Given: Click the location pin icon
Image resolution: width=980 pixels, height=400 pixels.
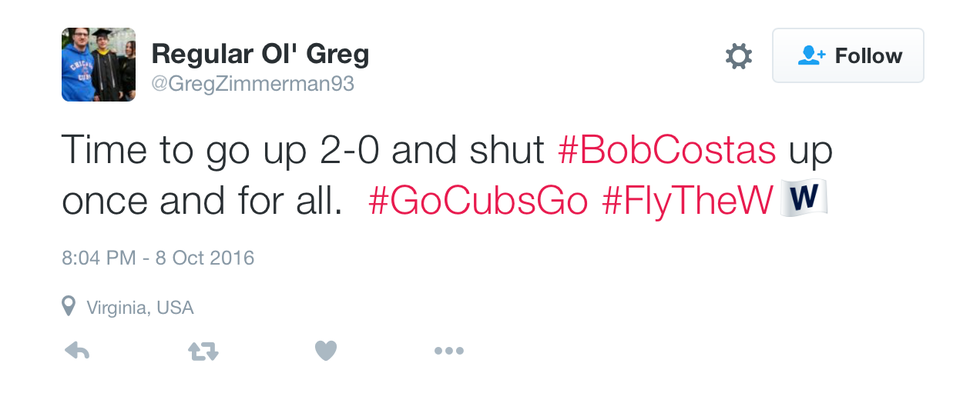Looking at the screenshot, I should tap(68, 306).
